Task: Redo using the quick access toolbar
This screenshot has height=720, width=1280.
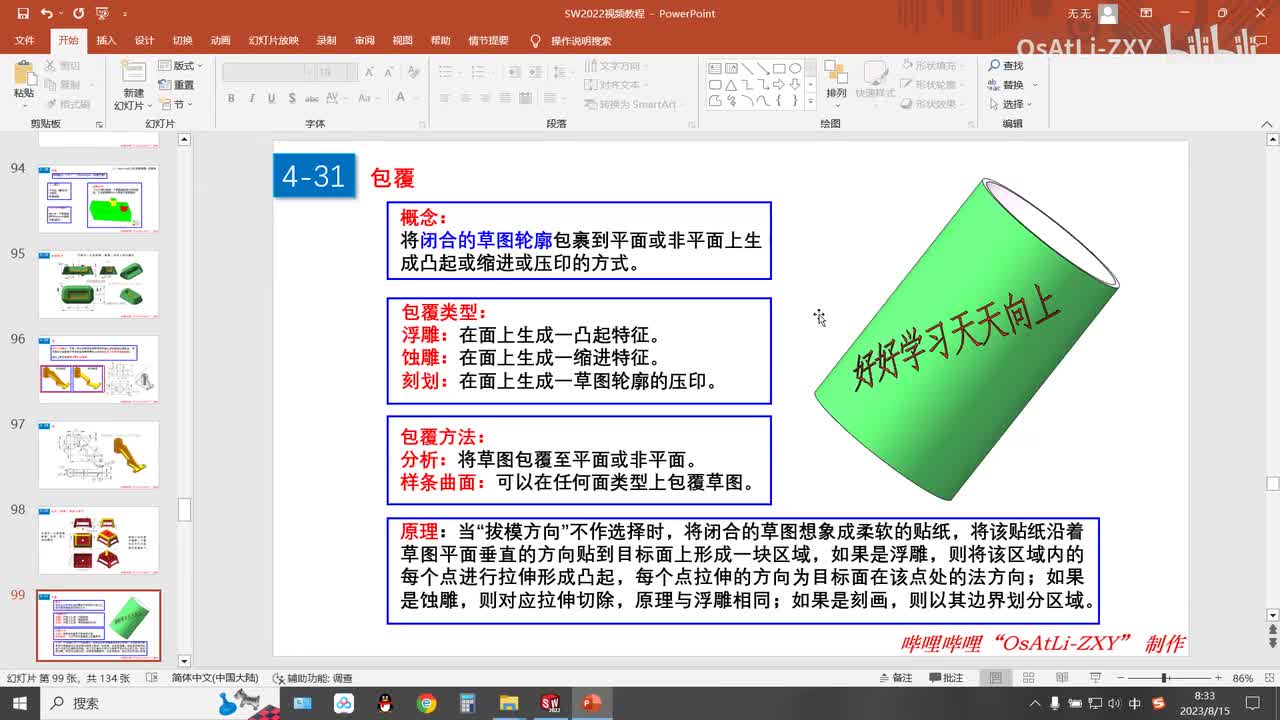Action: click(x=77, y=14)
